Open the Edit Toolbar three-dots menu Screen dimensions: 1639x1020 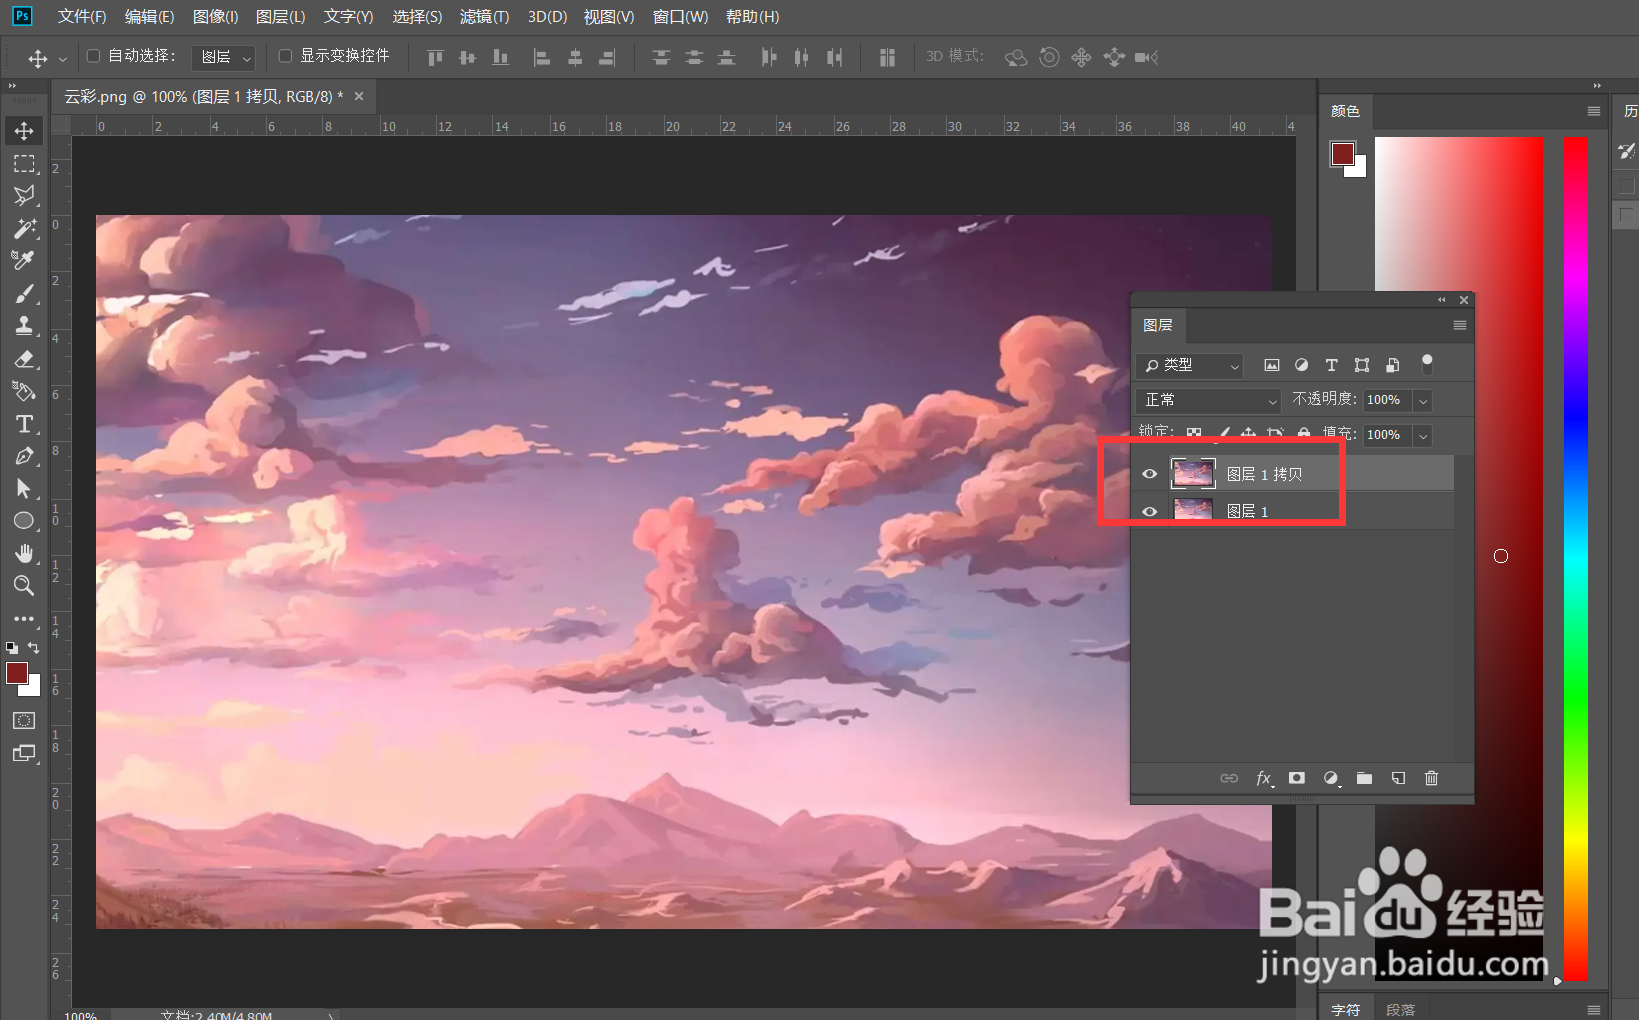click(24, 619)
